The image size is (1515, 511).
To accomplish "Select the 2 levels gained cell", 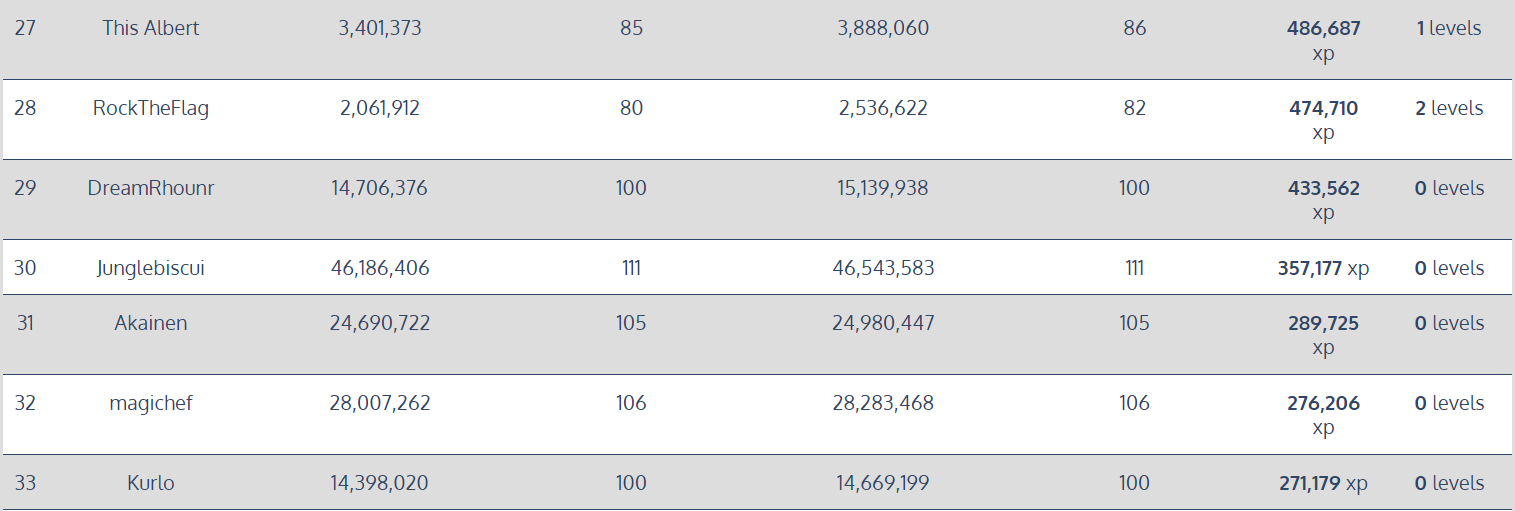I will pos(1449,108).
